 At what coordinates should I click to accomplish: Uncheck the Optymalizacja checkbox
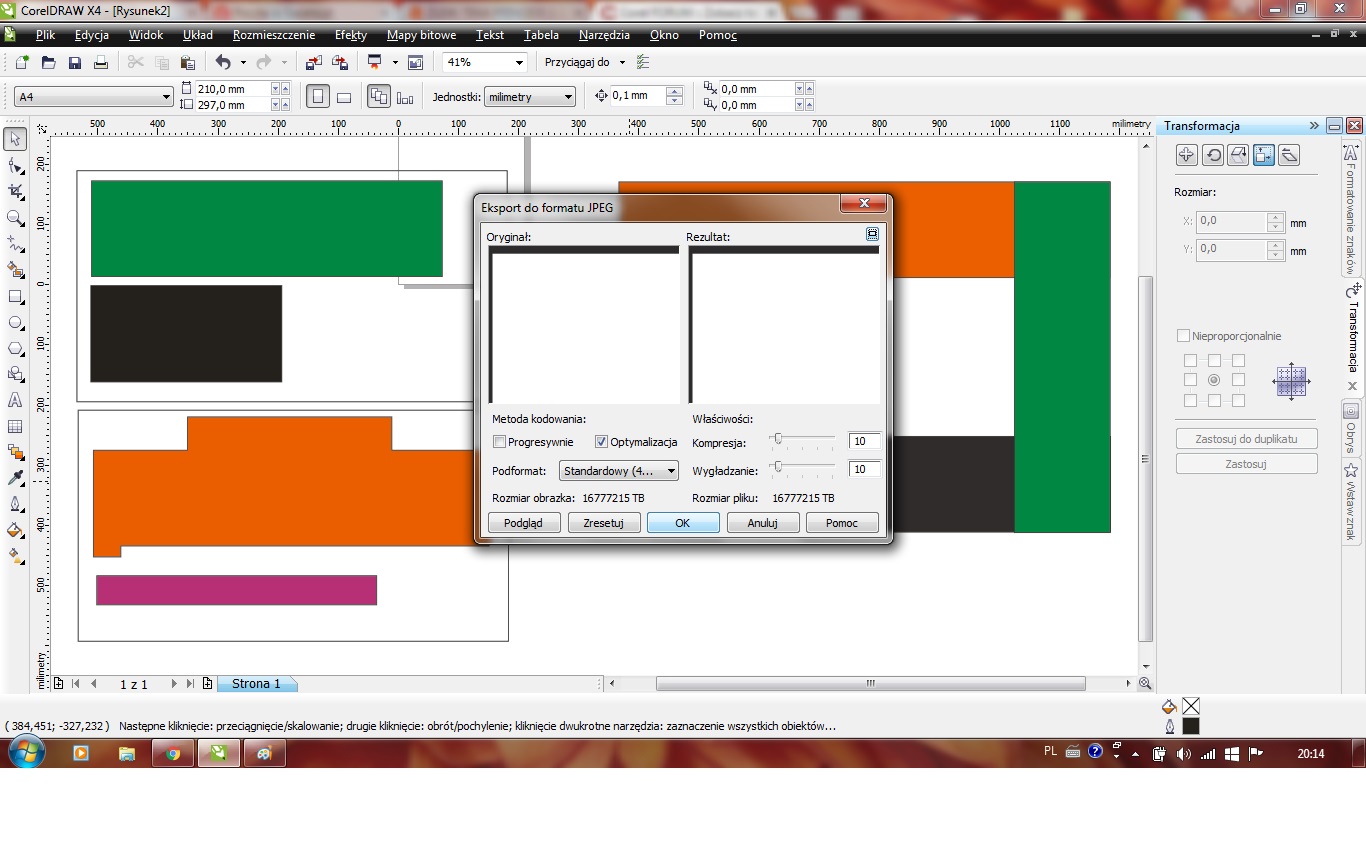(x=601, y=442)
